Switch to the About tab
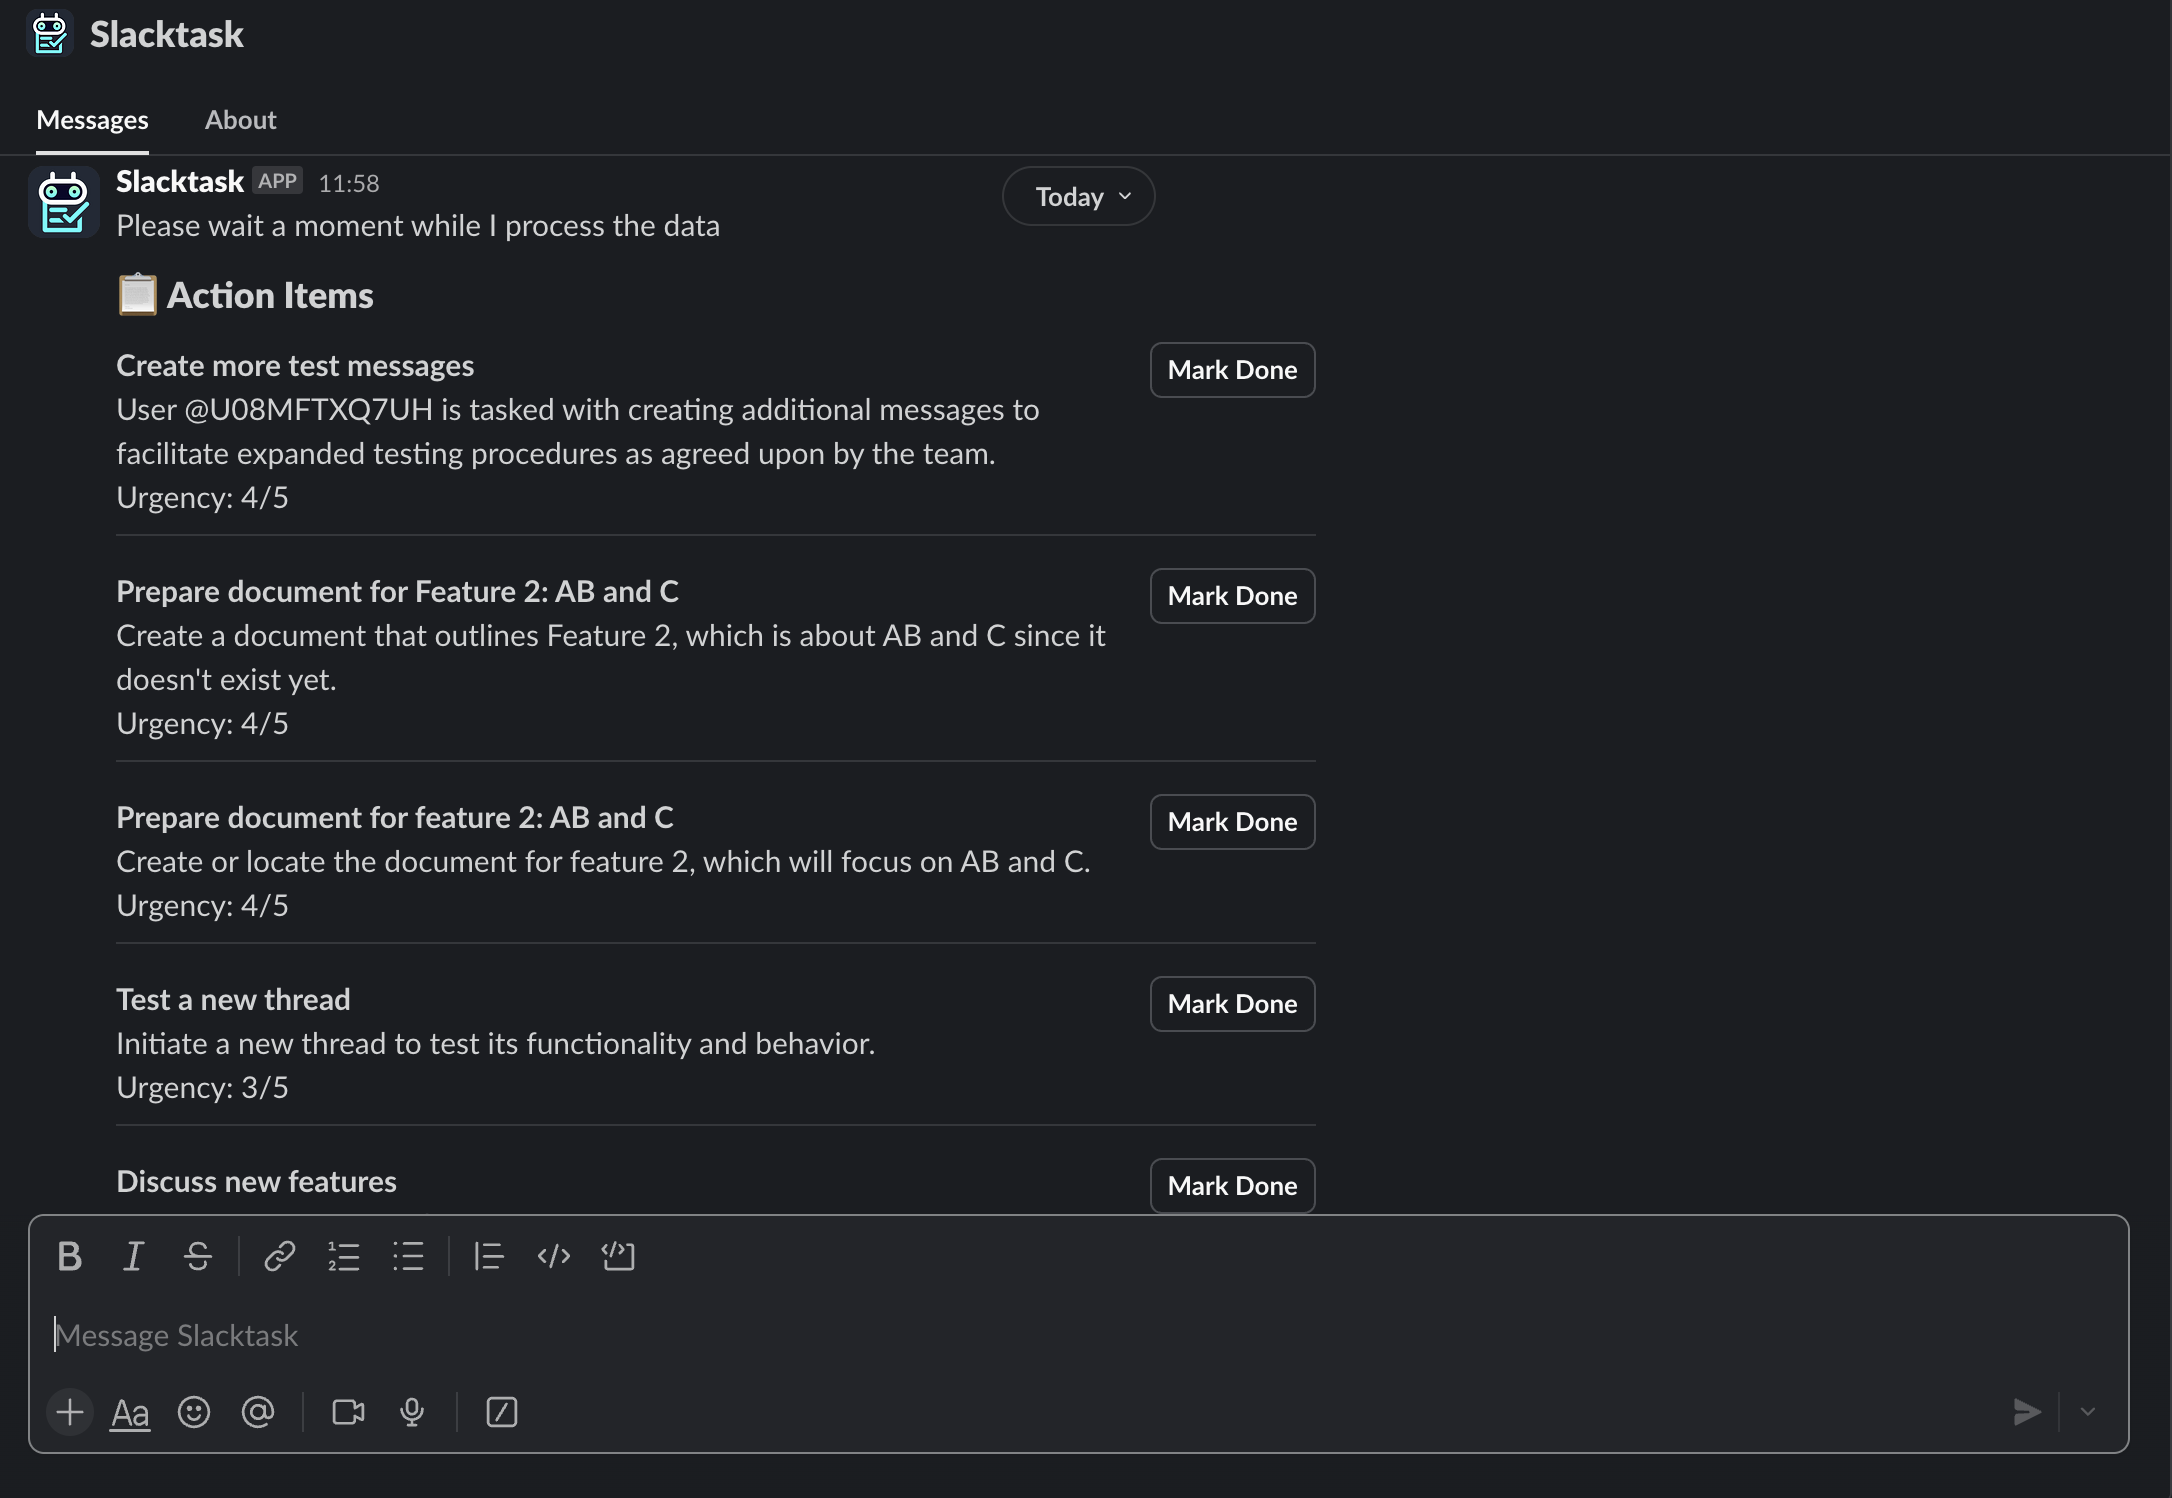 click(x=240, y=119)
